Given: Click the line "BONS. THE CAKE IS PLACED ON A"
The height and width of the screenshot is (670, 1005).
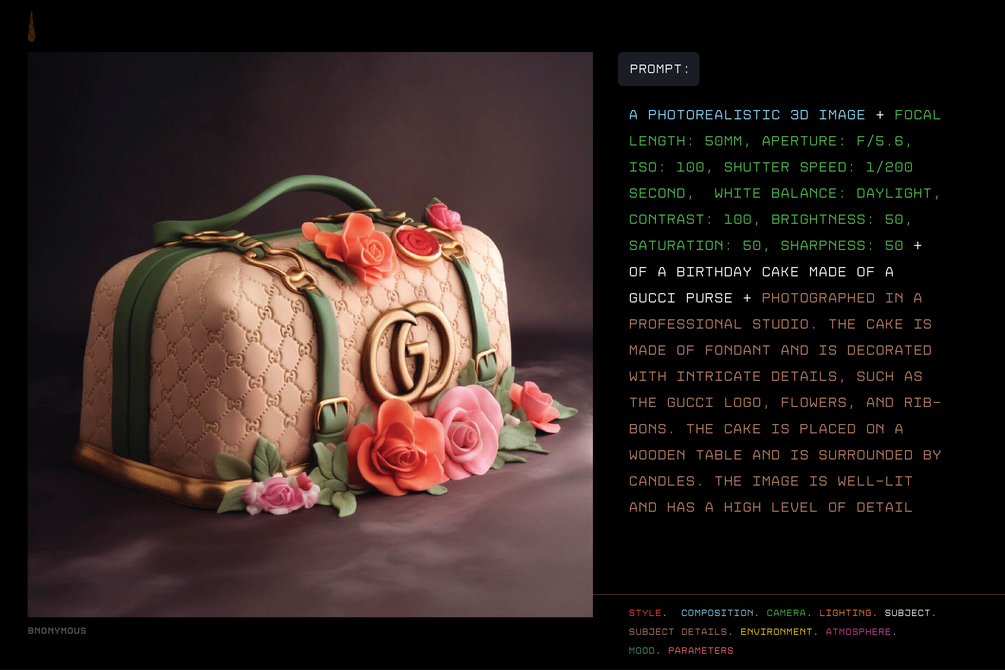Looking at the screenshot, I should click(x=766, y=429).
